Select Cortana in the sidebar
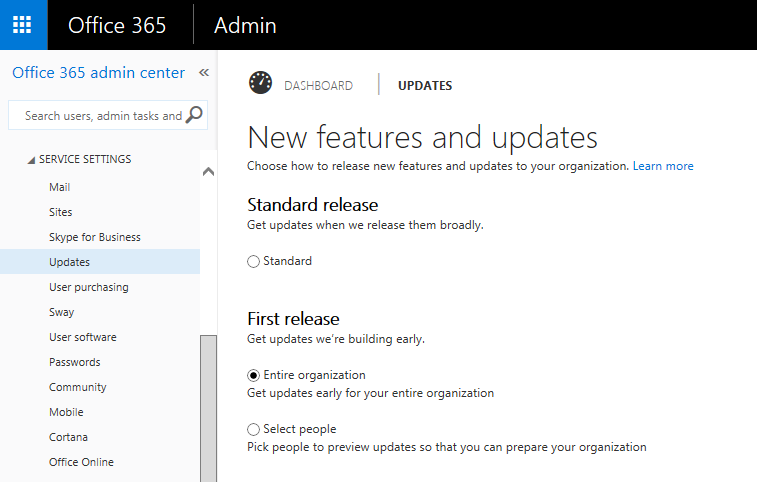Screen dimensions: 757x482 click(68, 437)
